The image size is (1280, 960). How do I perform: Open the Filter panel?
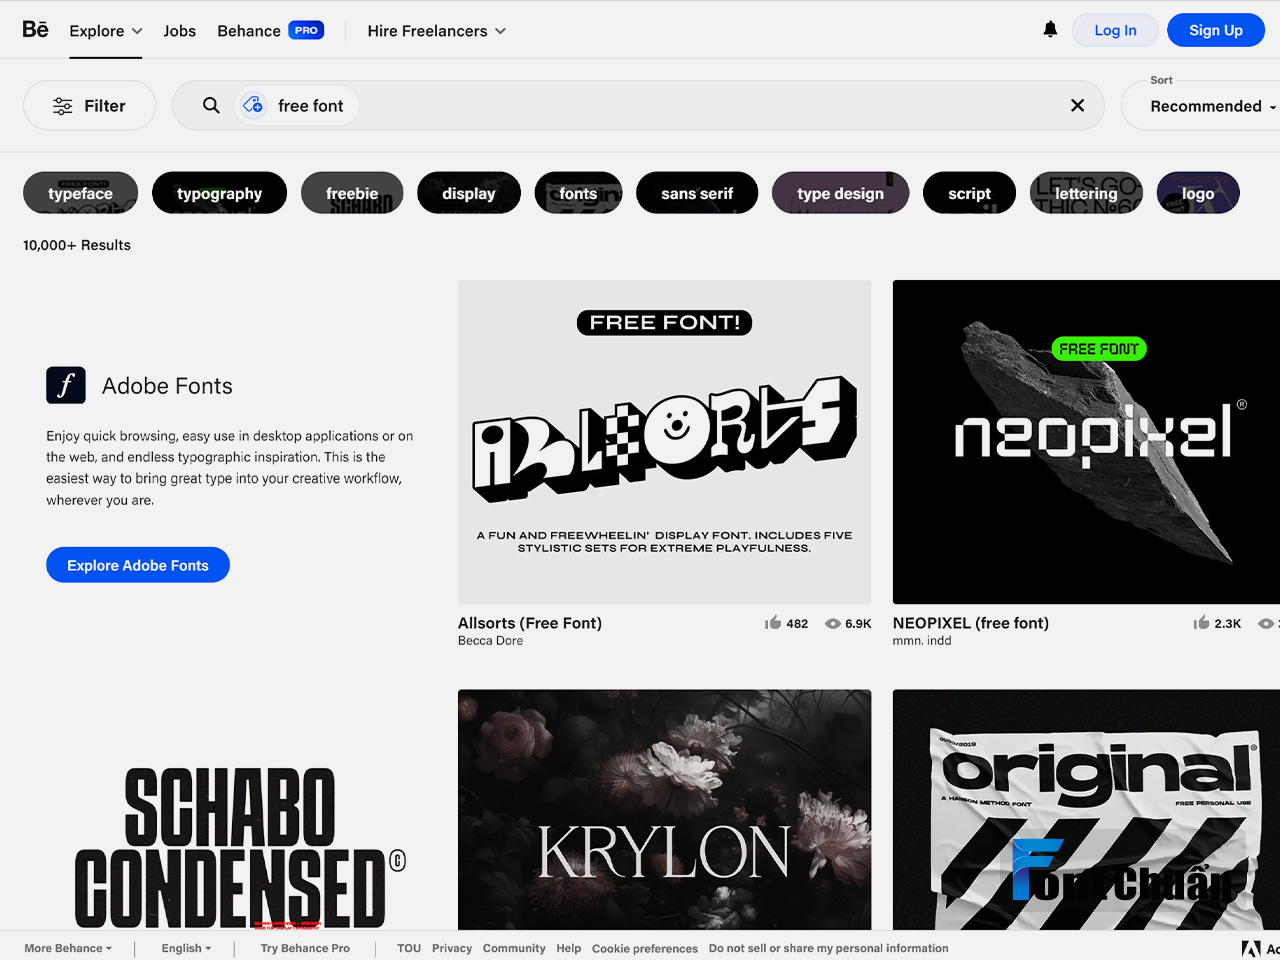pyautogui.click(x=89, y=105)
